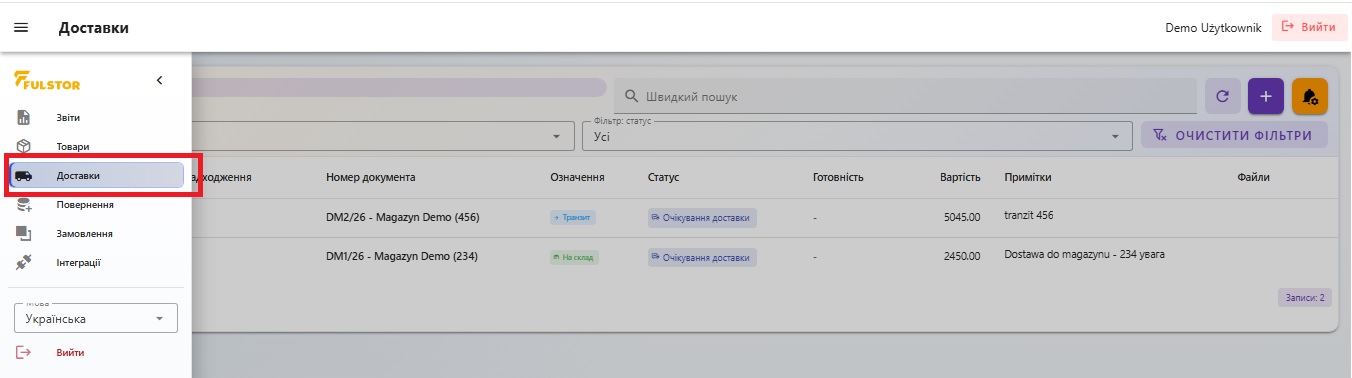Click the sidebar logout arrow icon
Image resolution: width=1352 pixels, height=378 pixels.
[x=24, y=353]
